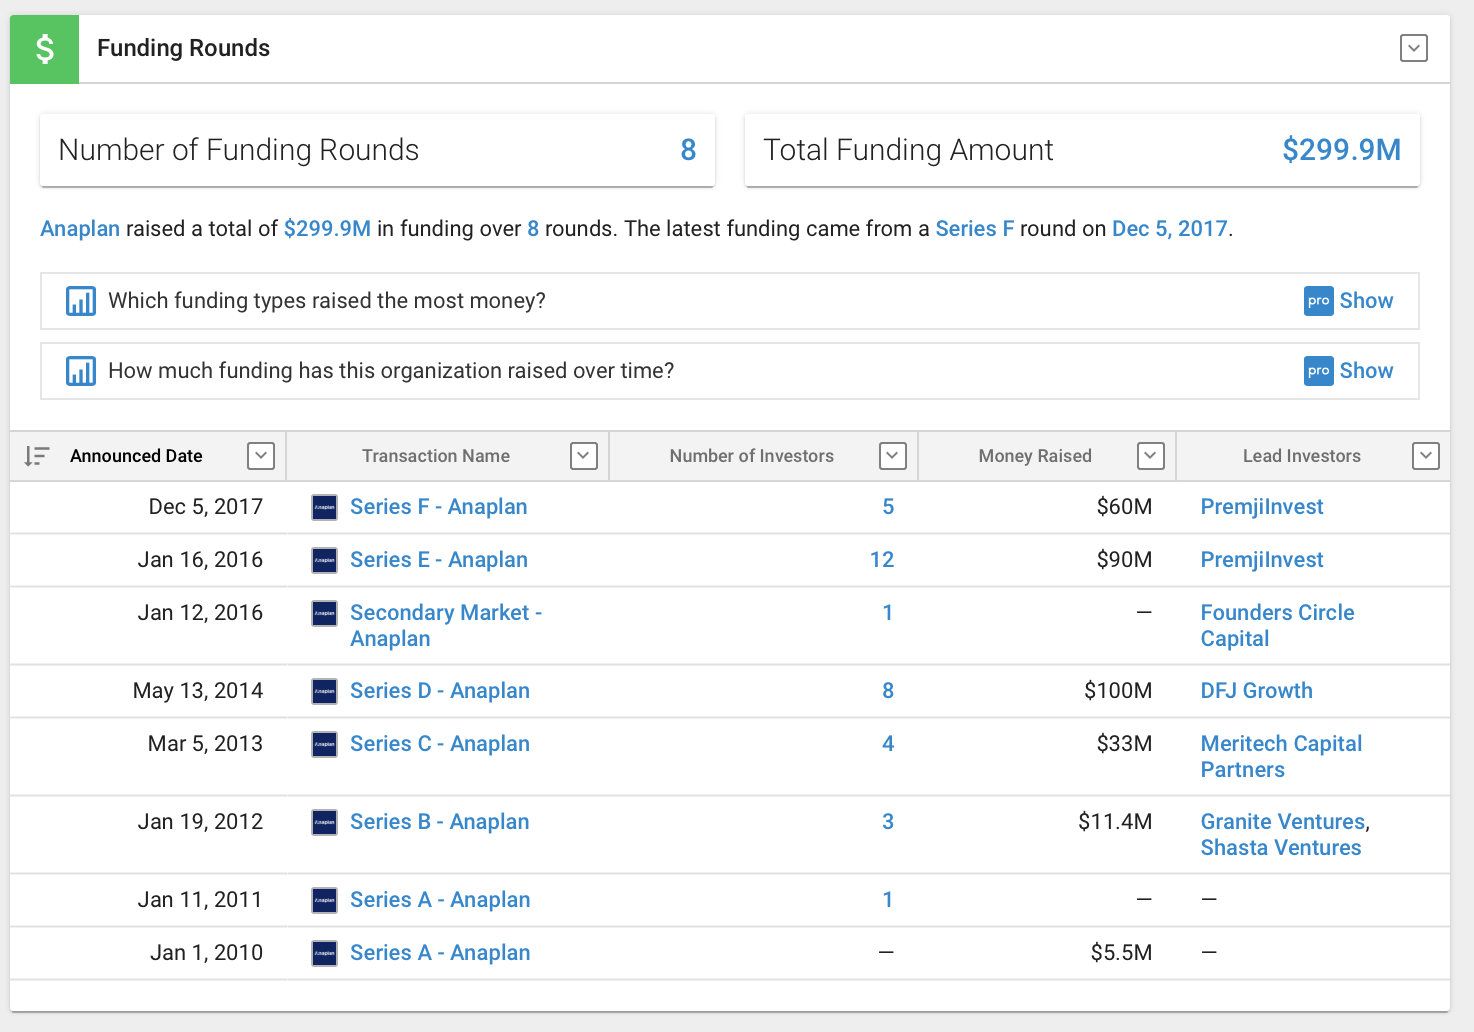
Task: Click Dec 5, 2017 link in summary sentence
Action: pyautogui.click(x=1170, y=229)
